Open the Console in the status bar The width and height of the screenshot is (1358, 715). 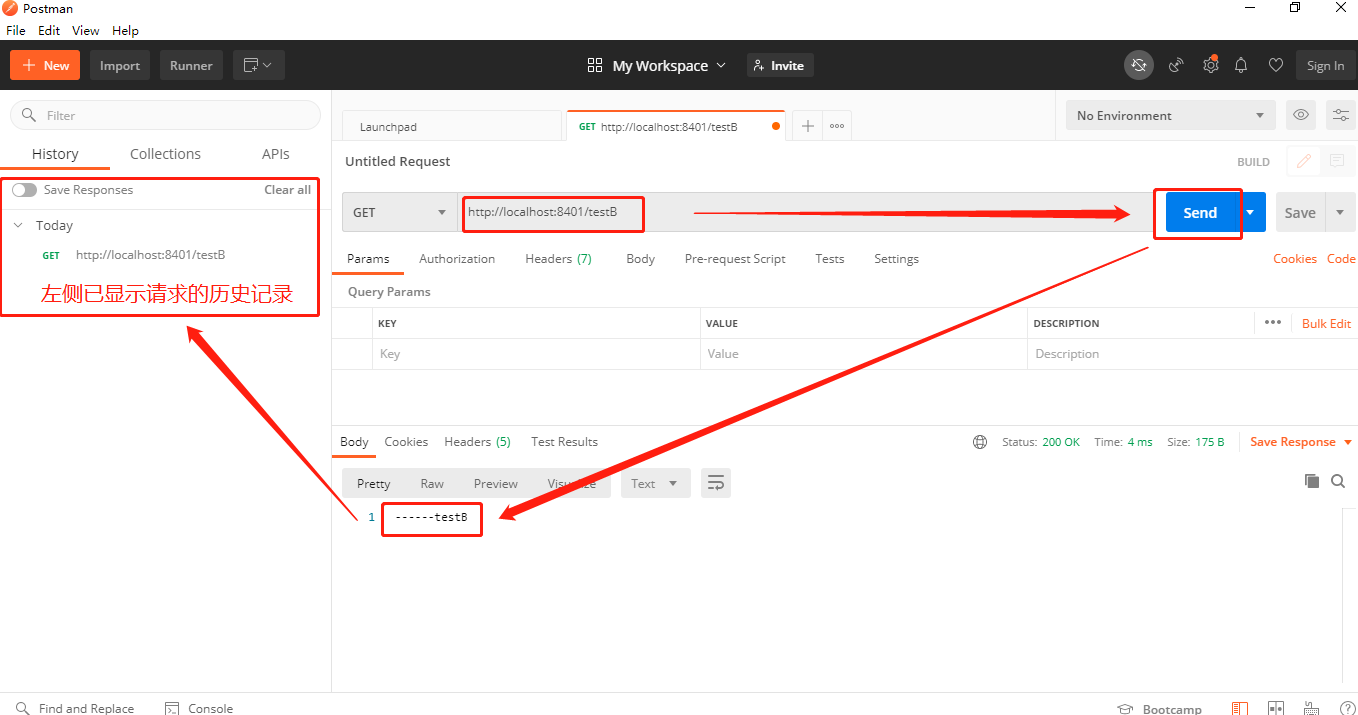(x=199, y=708)
